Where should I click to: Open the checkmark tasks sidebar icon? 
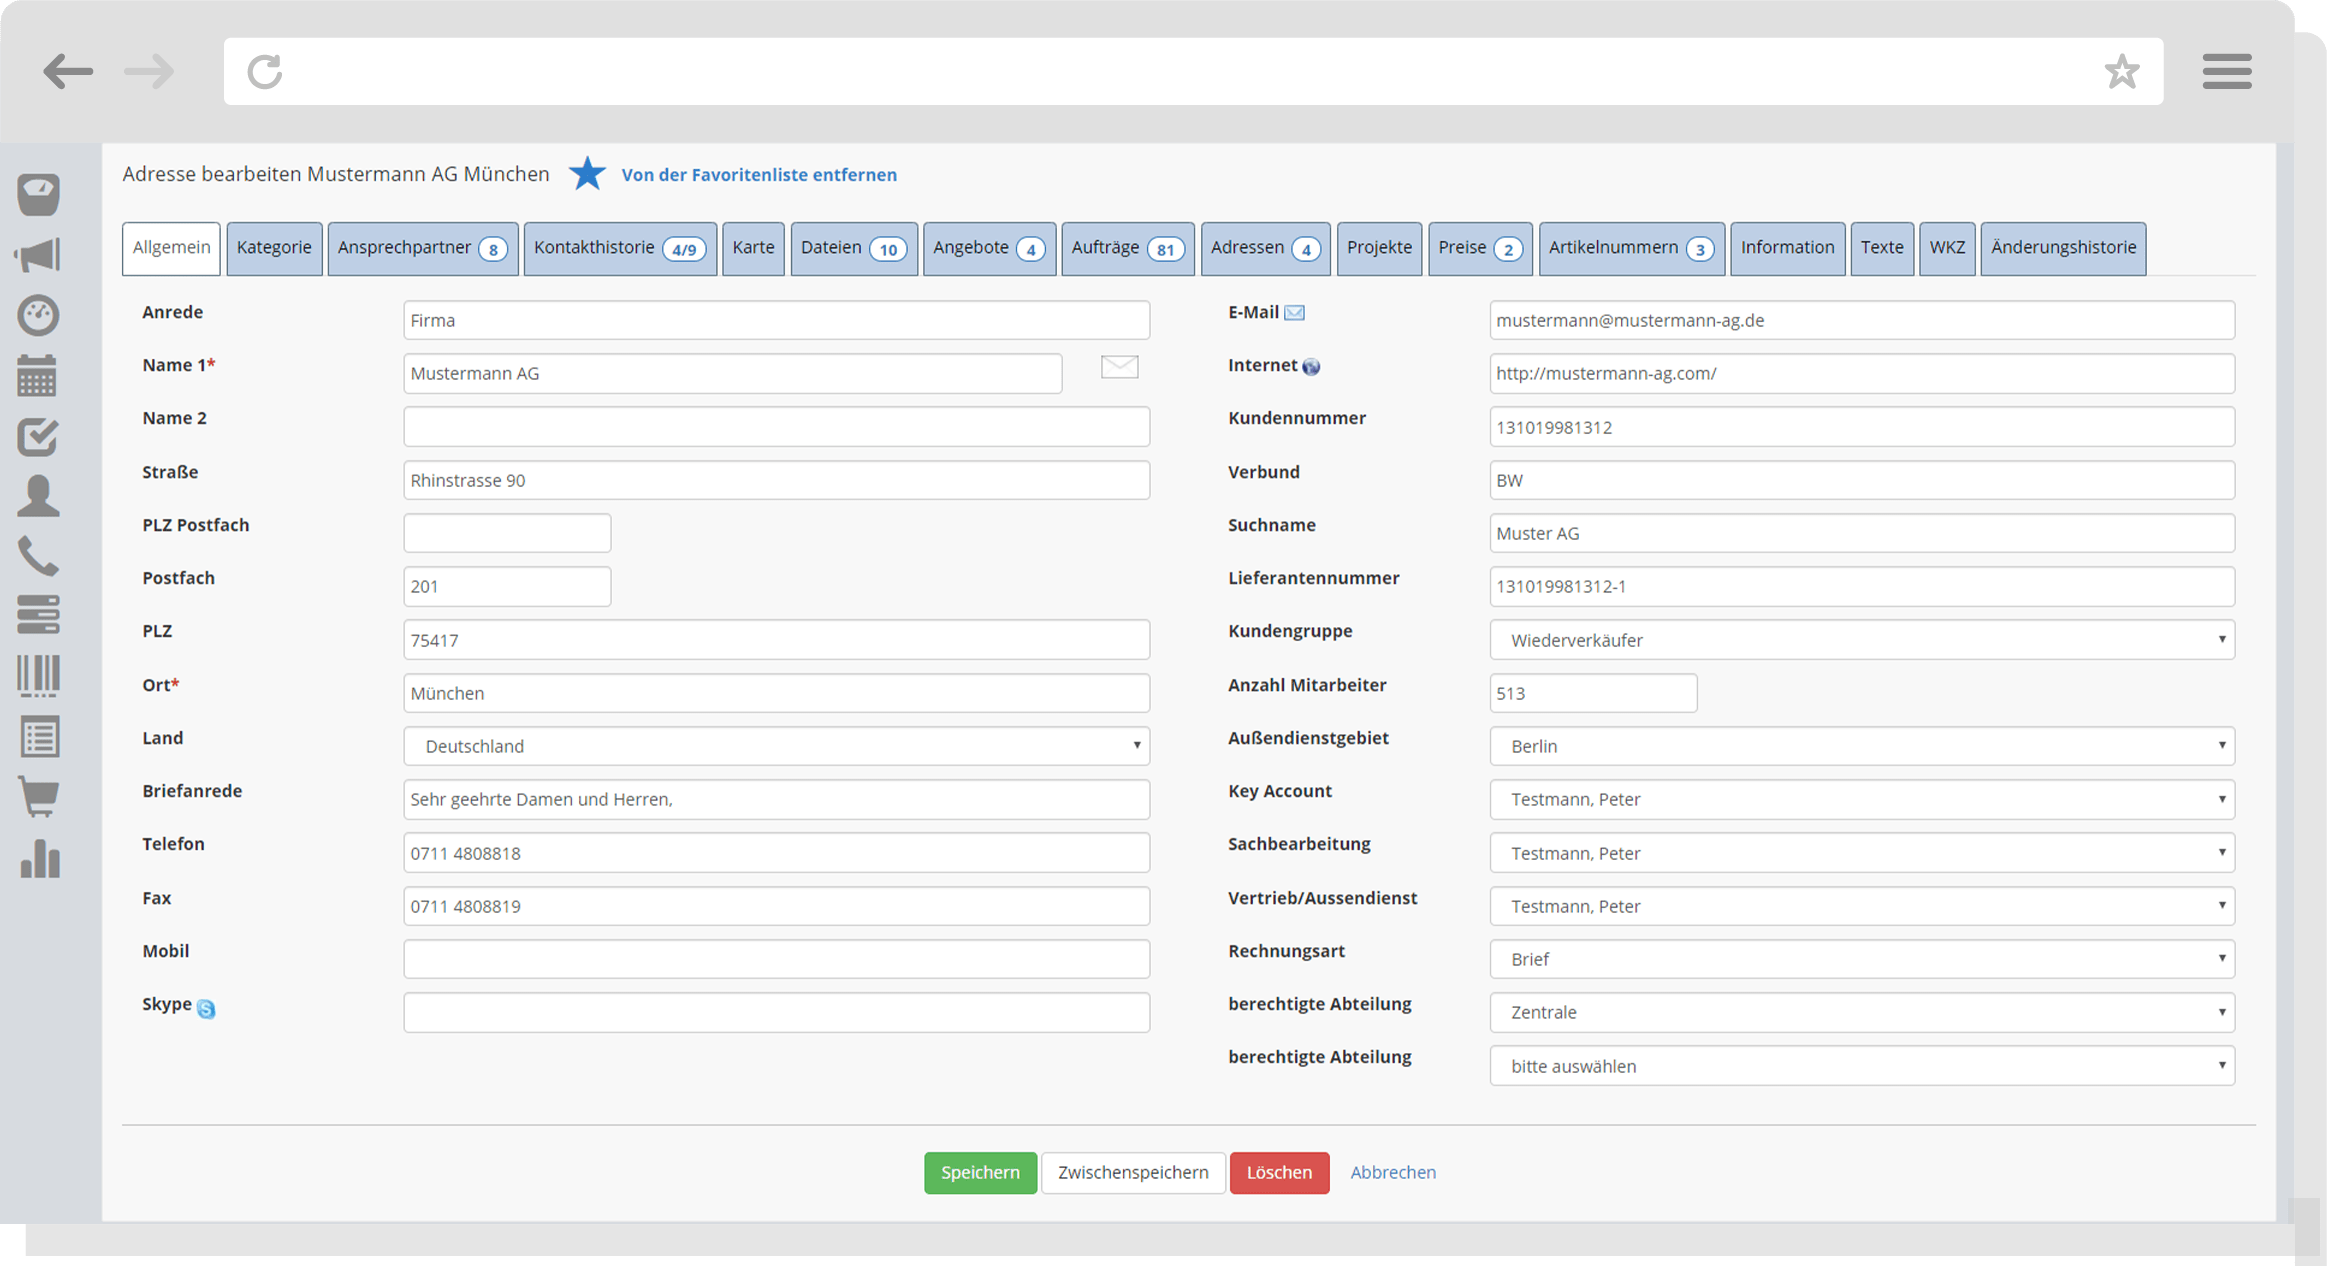38,437
